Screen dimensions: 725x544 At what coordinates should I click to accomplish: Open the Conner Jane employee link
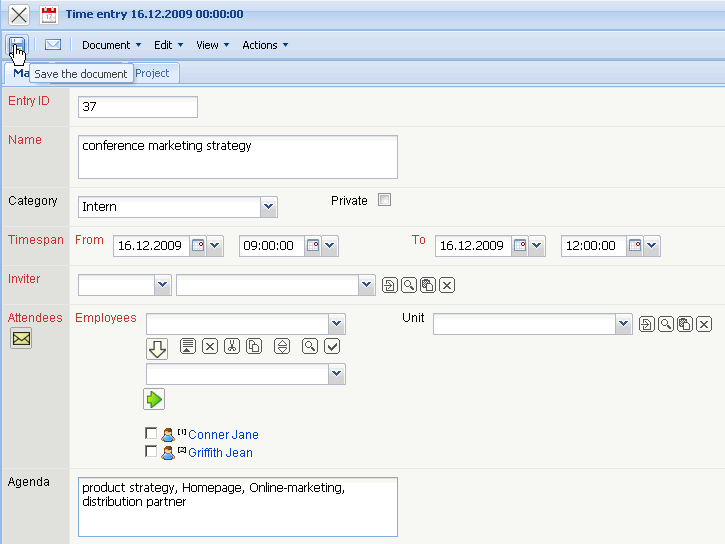point(223,435)
